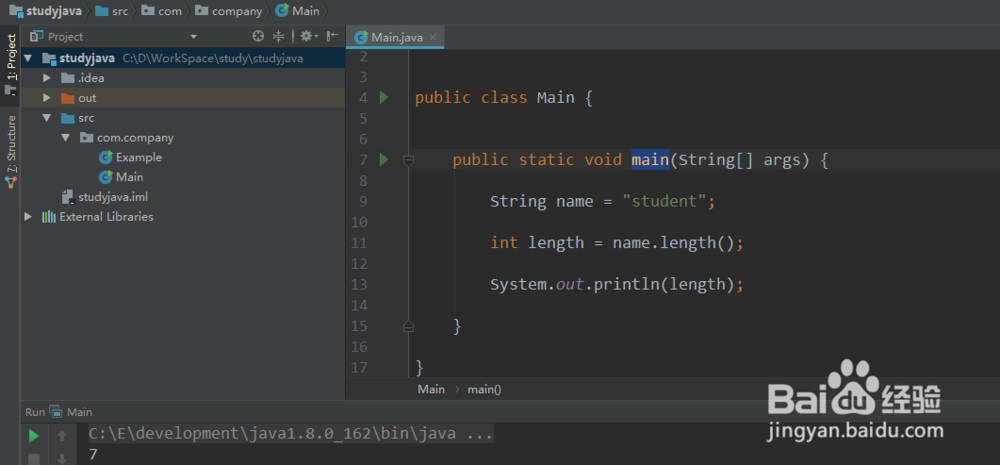Click the class name Main in line 4

[x=555, y=98]
